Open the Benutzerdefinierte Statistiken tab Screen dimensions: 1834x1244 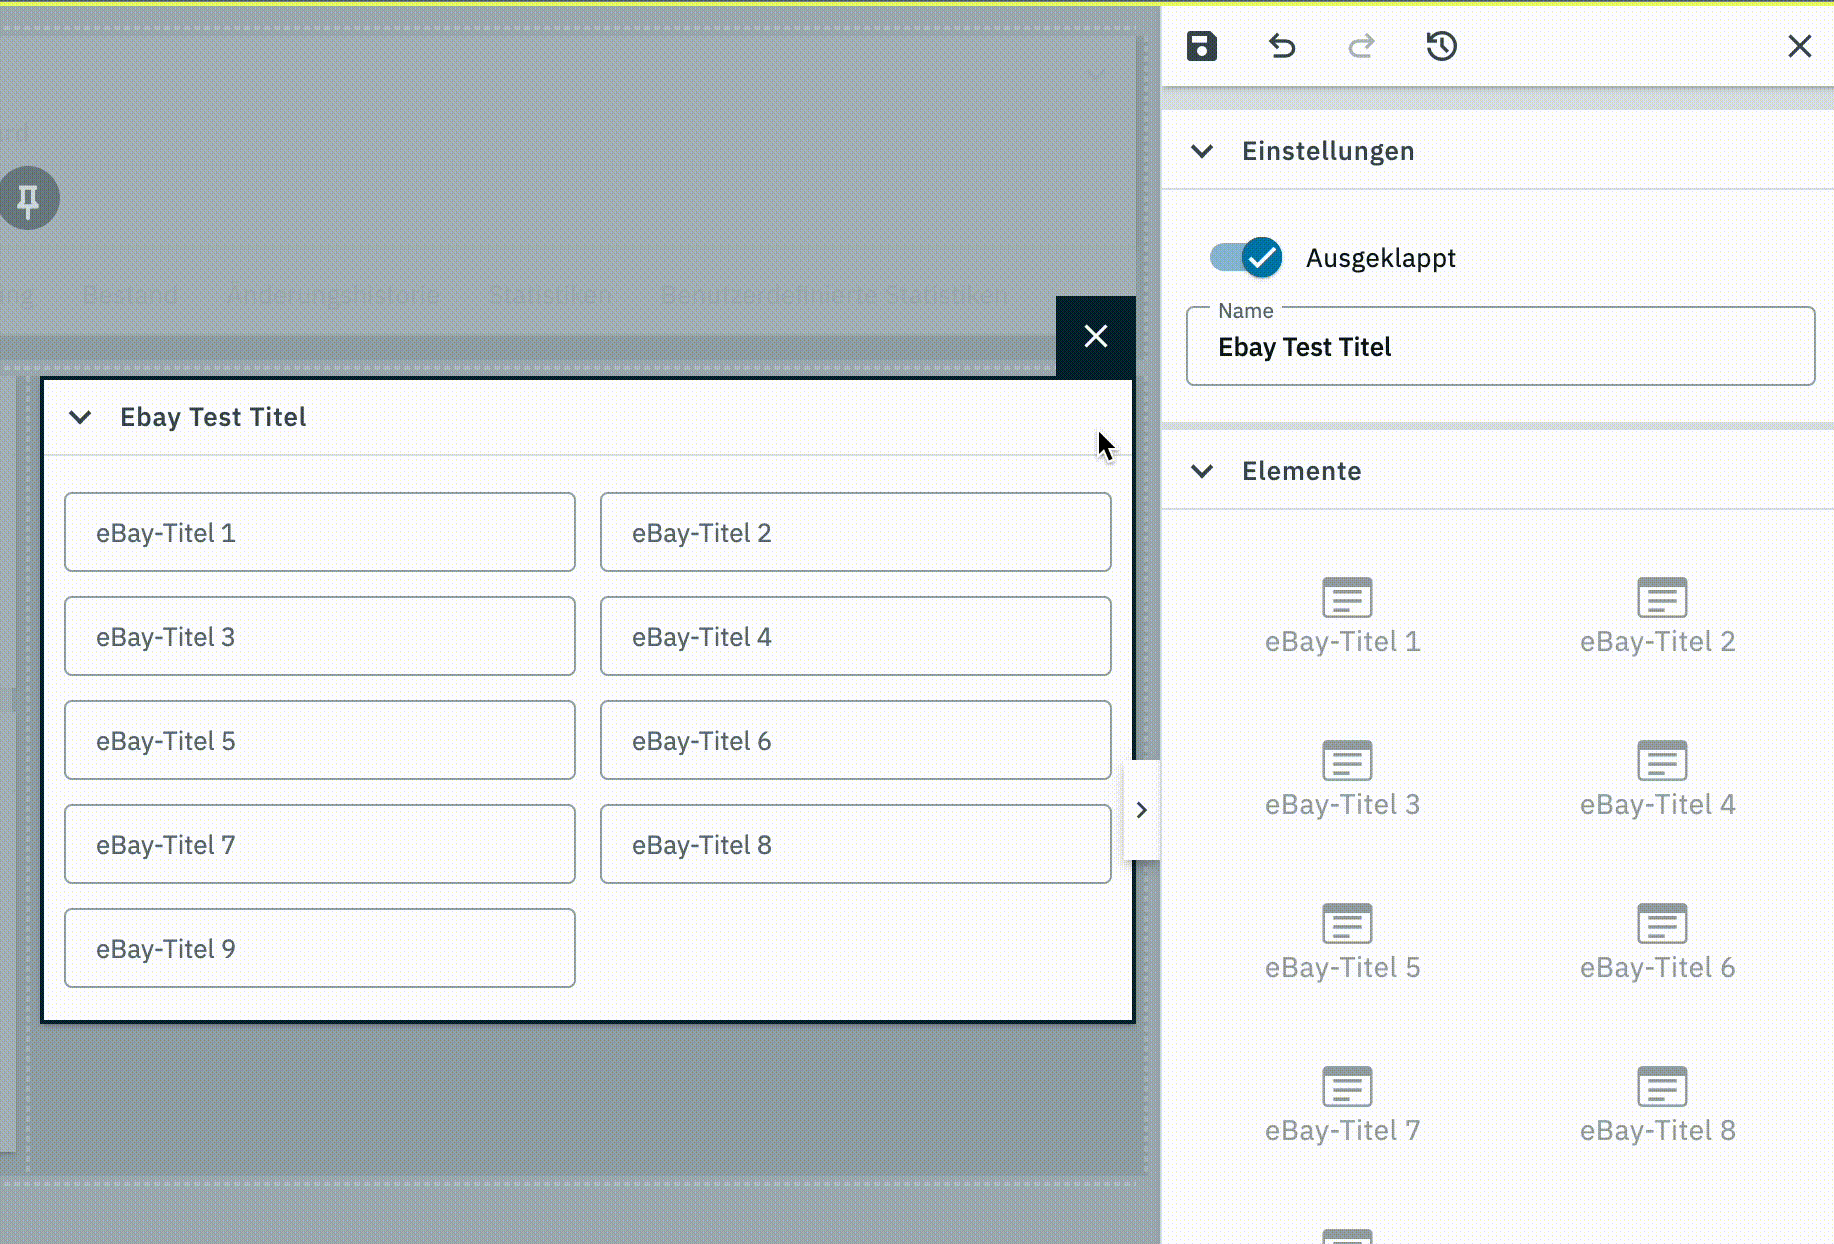(834, 295)
